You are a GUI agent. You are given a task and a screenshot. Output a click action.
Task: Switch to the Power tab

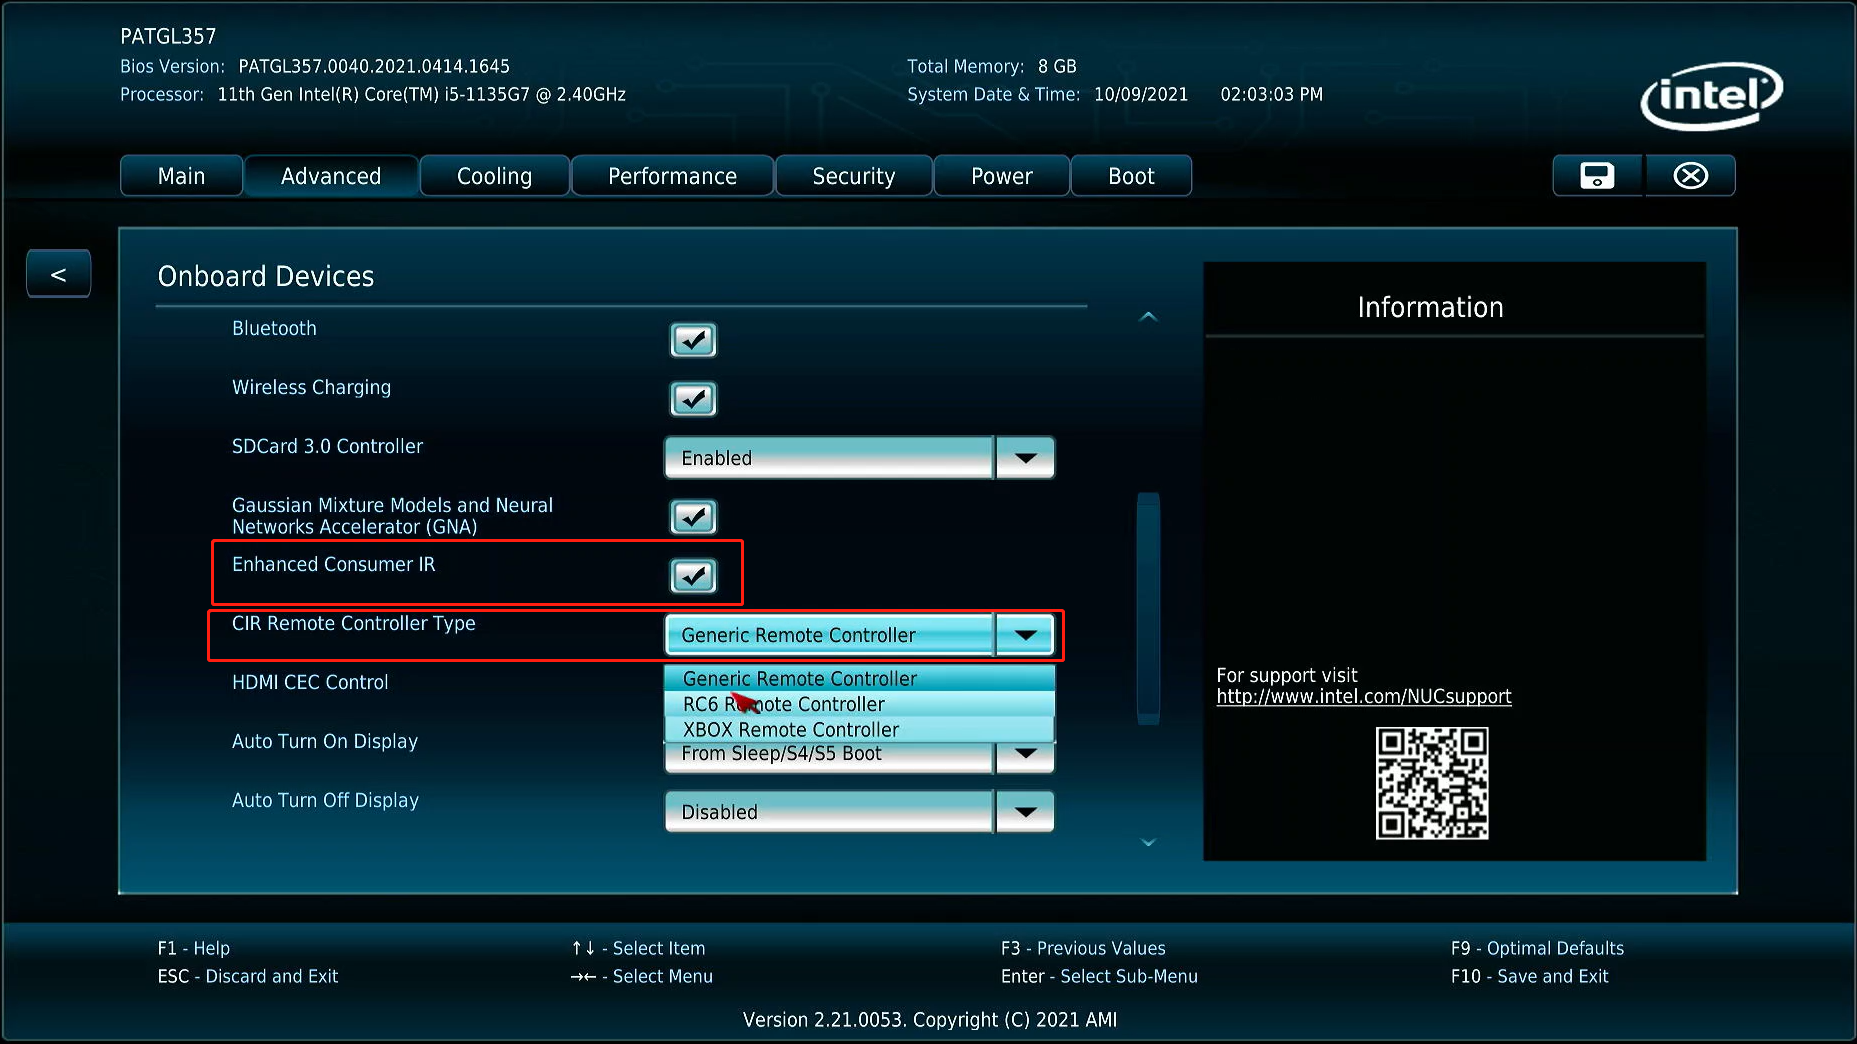click(1002, 176)
